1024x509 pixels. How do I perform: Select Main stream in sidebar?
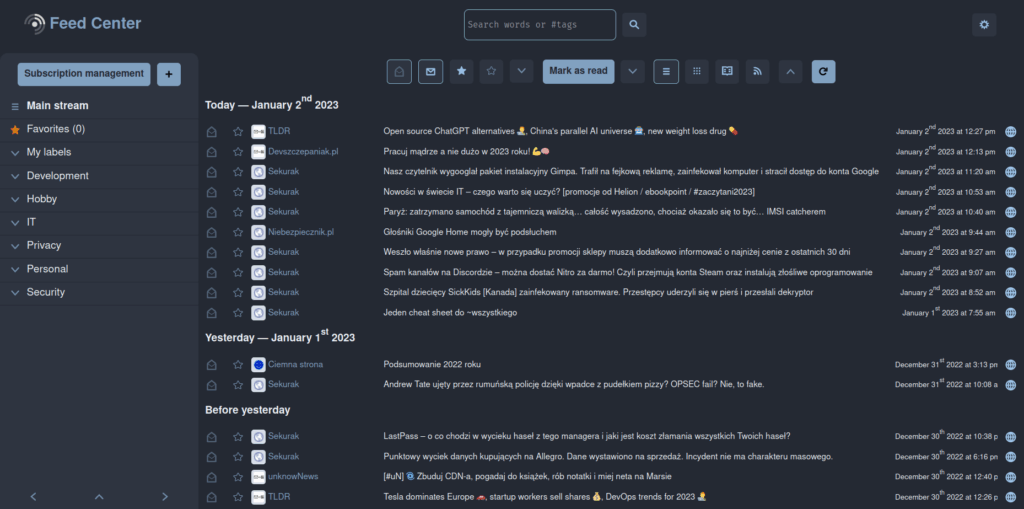tap(57, 105)
